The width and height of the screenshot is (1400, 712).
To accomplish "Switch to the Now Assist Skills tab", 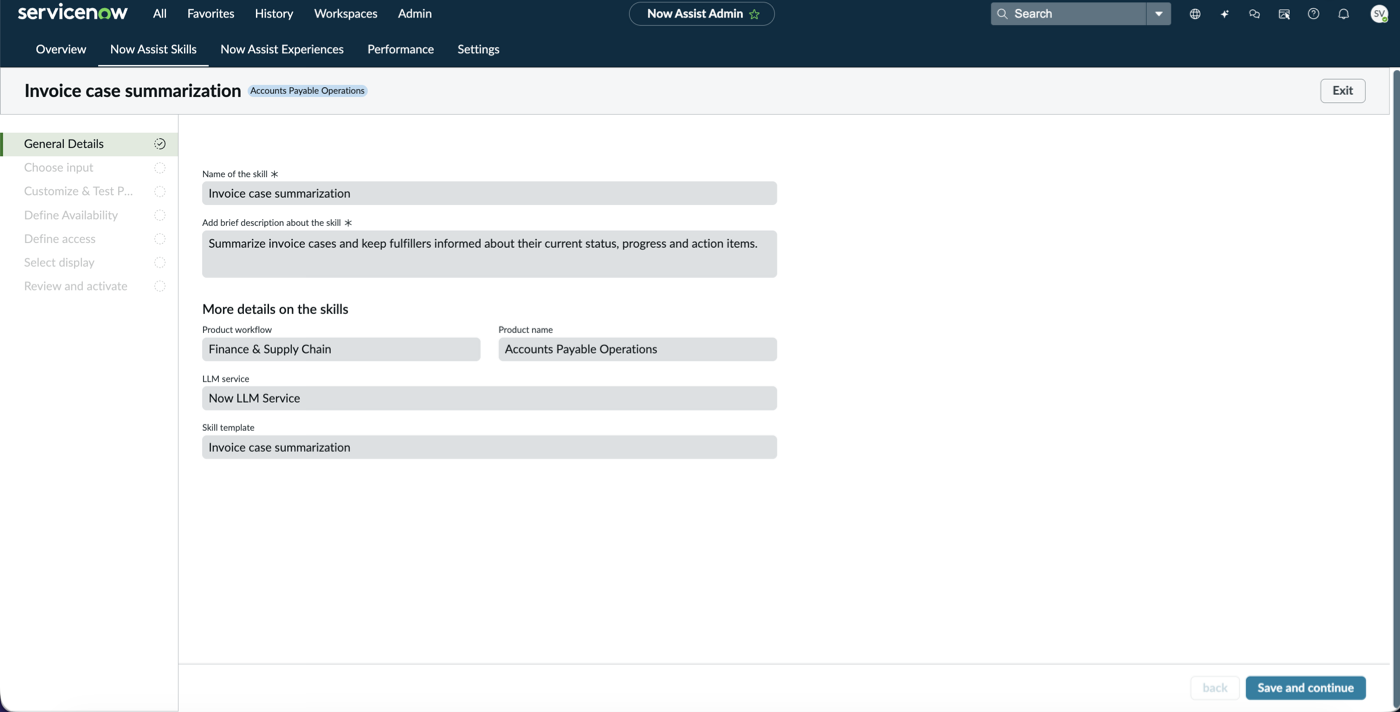I will 153,49.
